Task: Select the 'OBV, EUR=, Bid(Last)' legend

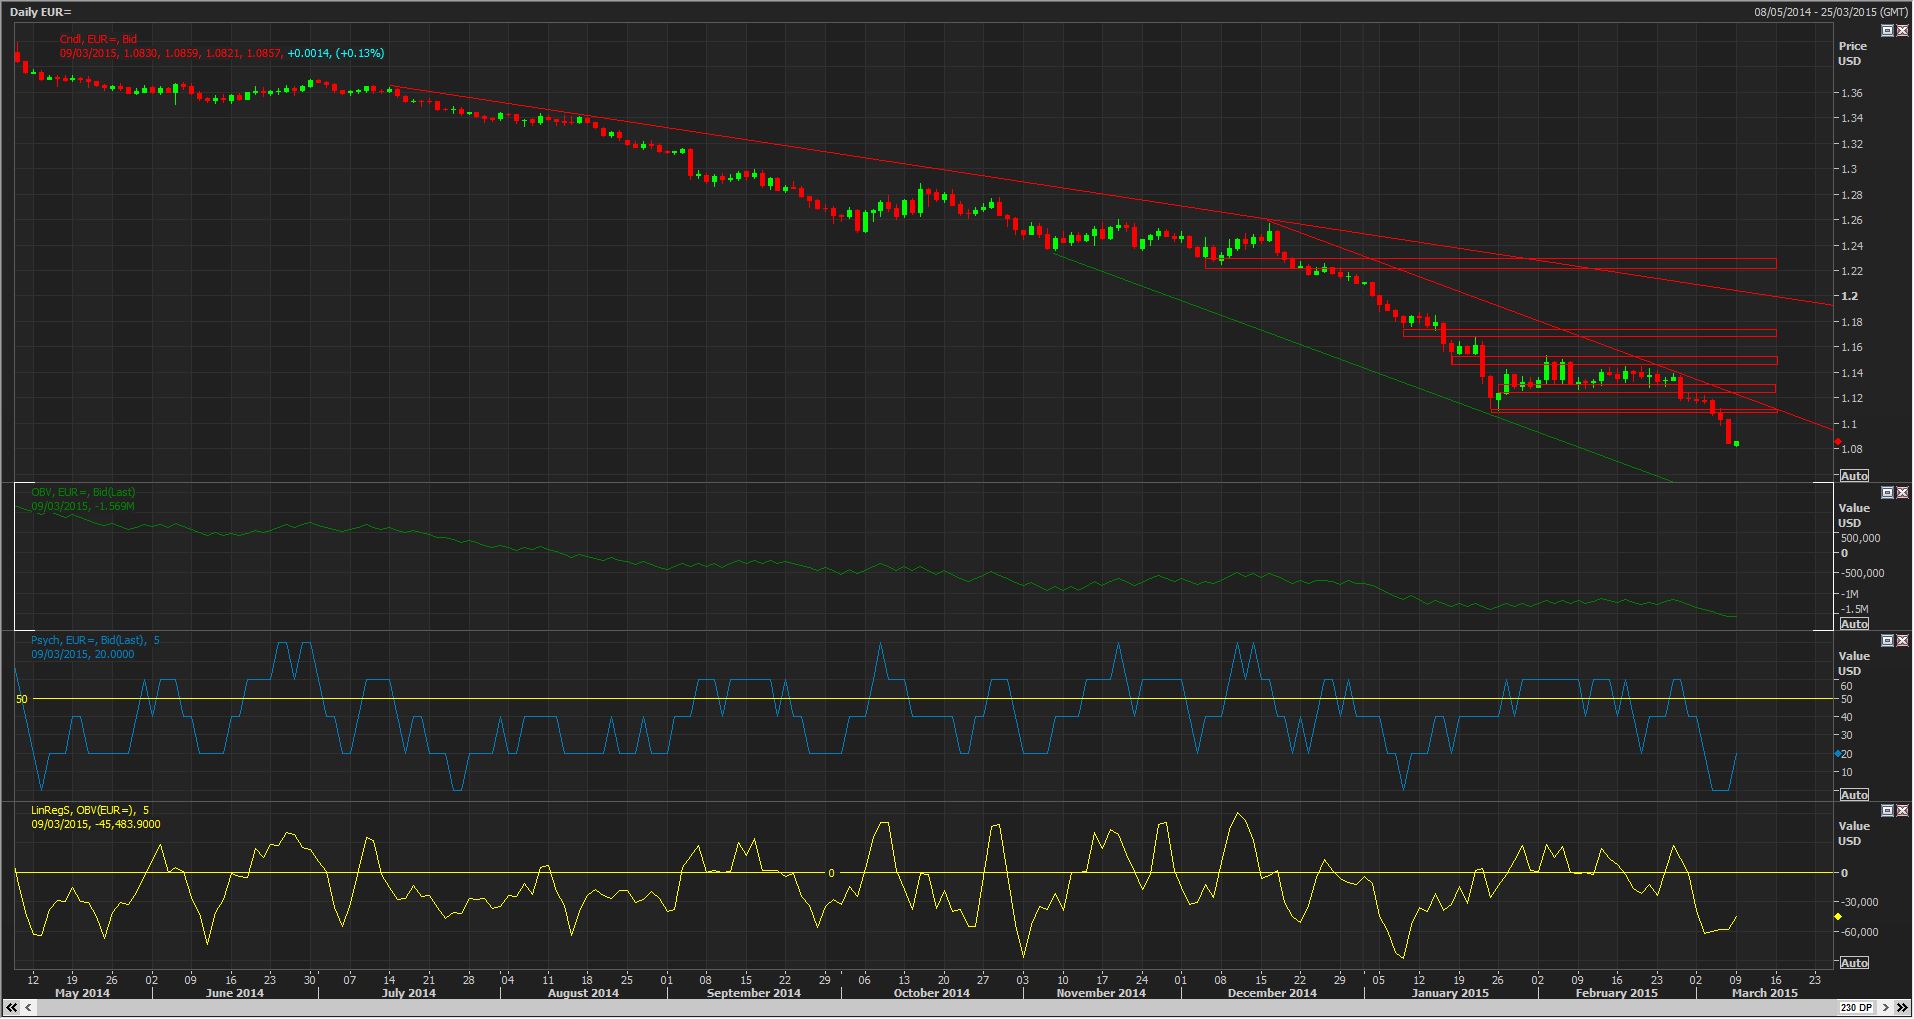Action: click(x=83, y=492)
